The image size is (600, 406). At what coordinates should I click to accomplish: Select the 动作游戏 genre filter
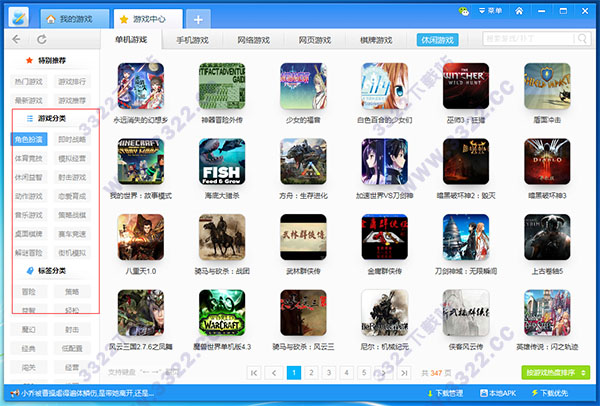click(x=29, y=196)
